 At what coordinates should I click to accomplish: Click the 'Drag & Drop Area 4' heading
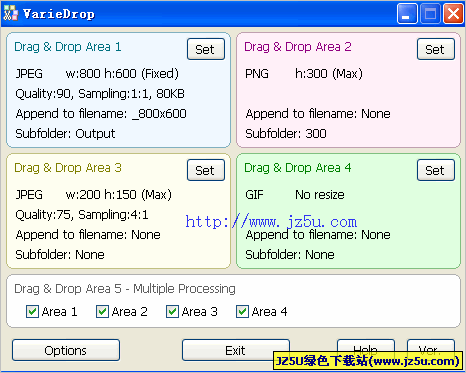[298, 168]
